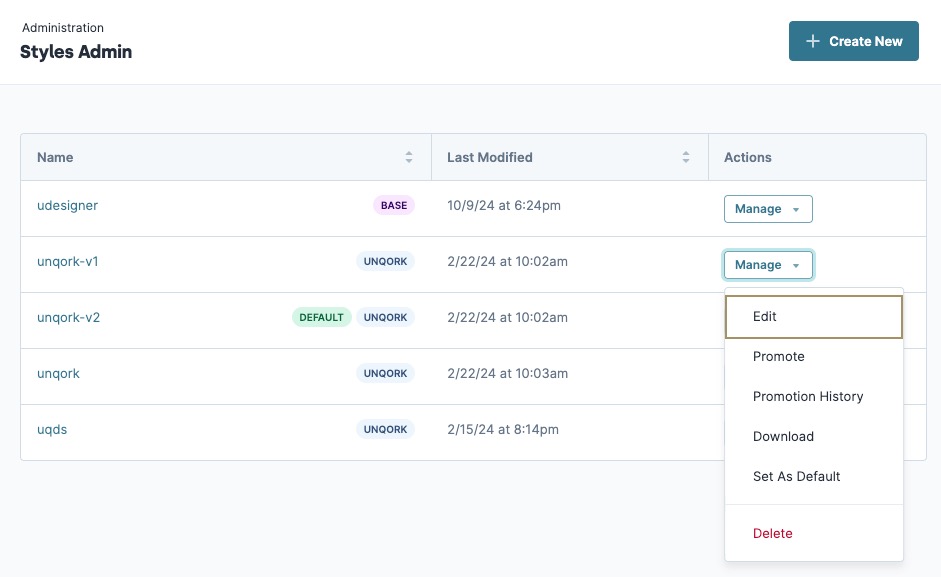
Task: Click the UNQORK badge on uqds row
Action: pos(385,429)
